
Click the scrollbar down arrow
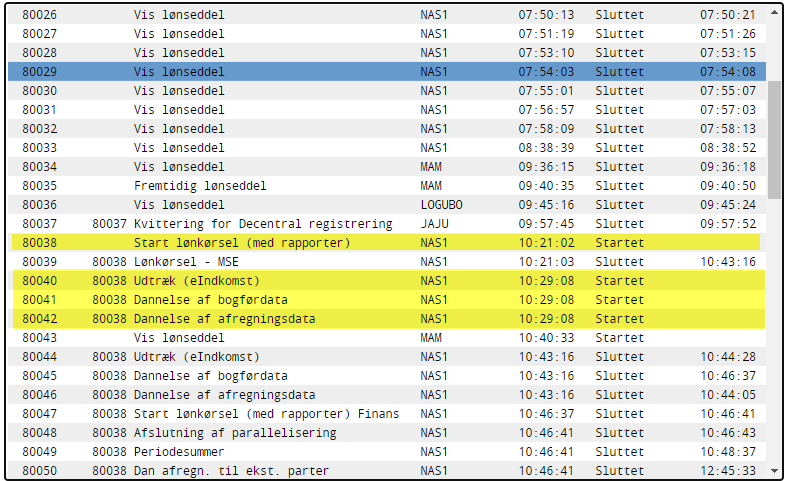point(774,470)
